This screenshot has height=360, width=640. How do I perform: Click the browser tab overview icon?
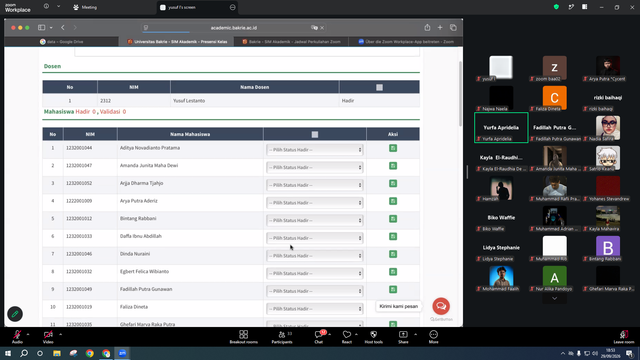coord(453,27)
